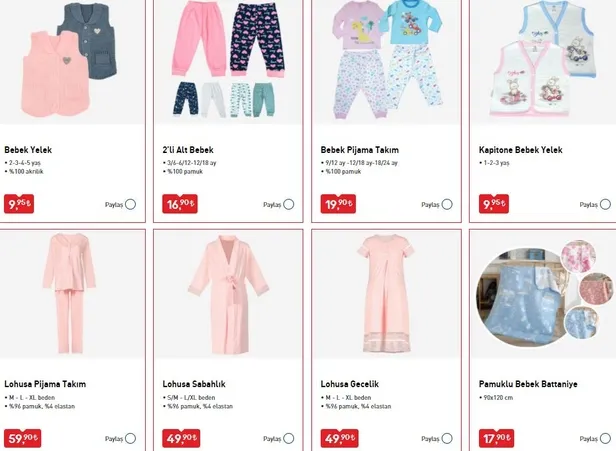
Task: Select Paylaş radio for Lohusa Sabahlık
Action: 289,438
